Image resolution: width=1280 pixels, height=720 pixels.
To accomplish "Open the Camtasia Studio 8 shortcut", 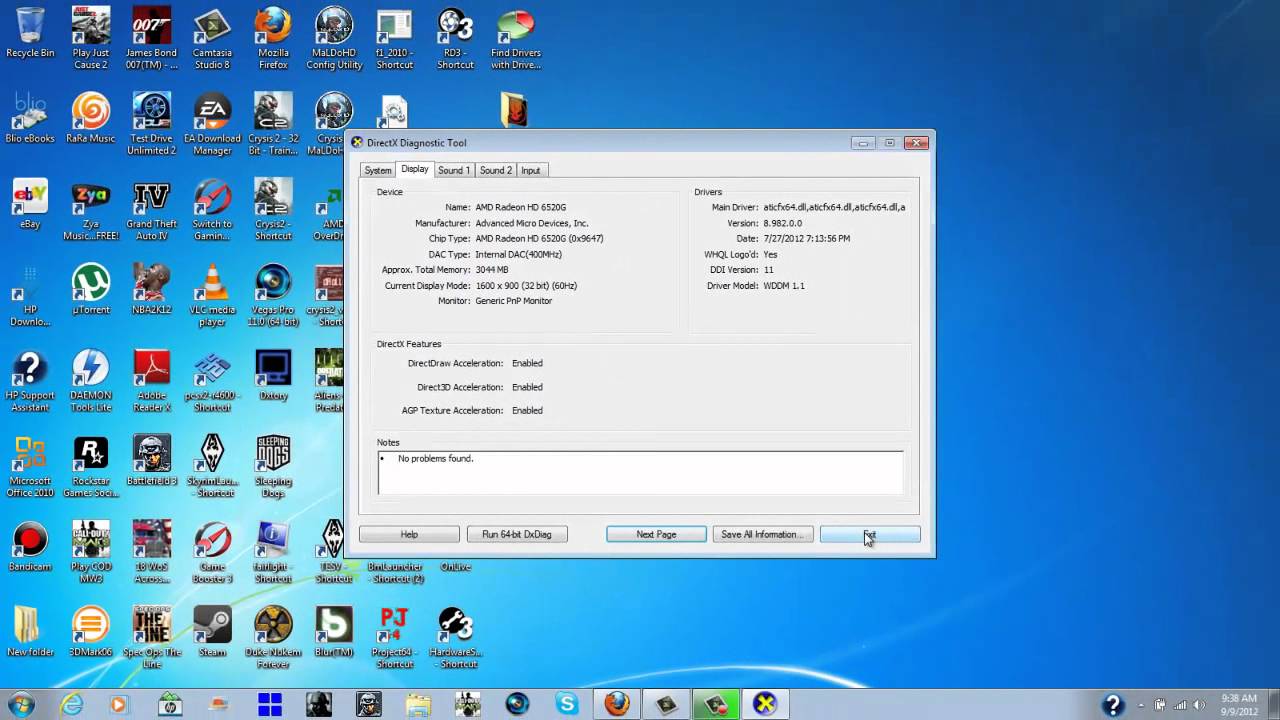I will 212,26.
